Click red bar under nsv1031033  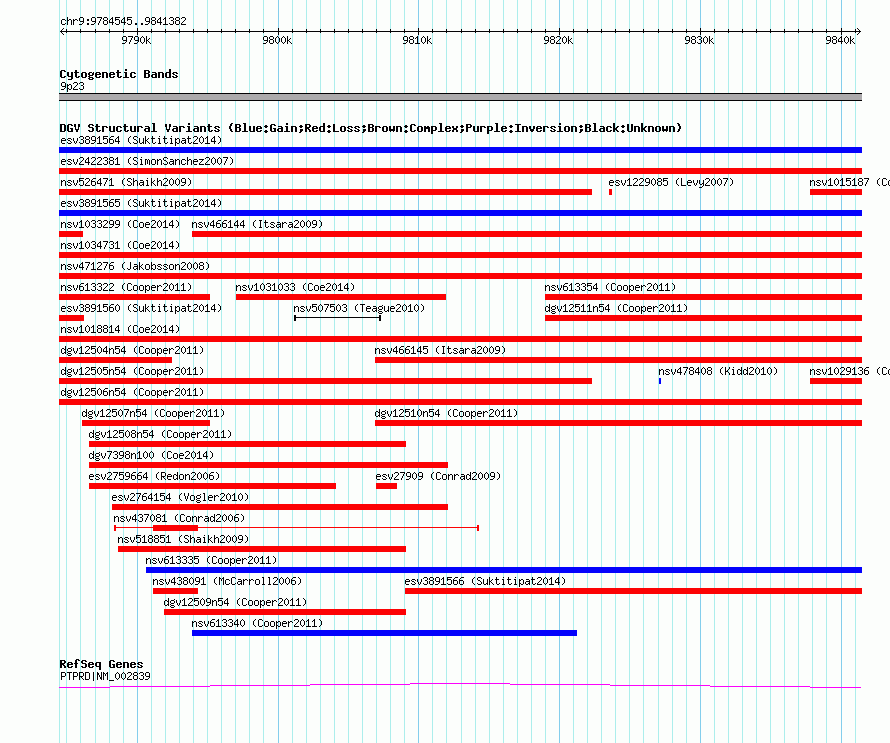click(x=341, y=297)
